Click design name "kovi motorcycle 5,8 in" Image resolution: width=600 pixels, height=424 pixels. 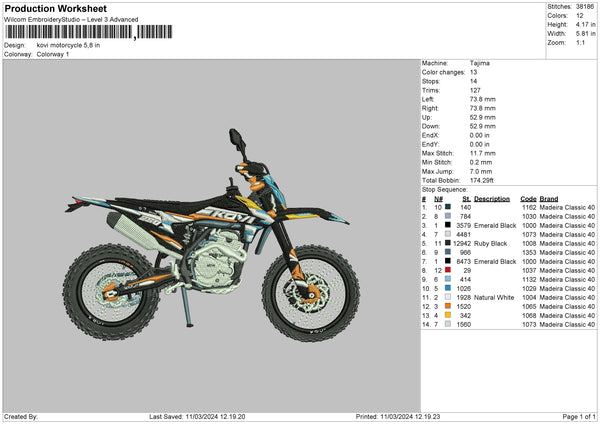point(68,45)
